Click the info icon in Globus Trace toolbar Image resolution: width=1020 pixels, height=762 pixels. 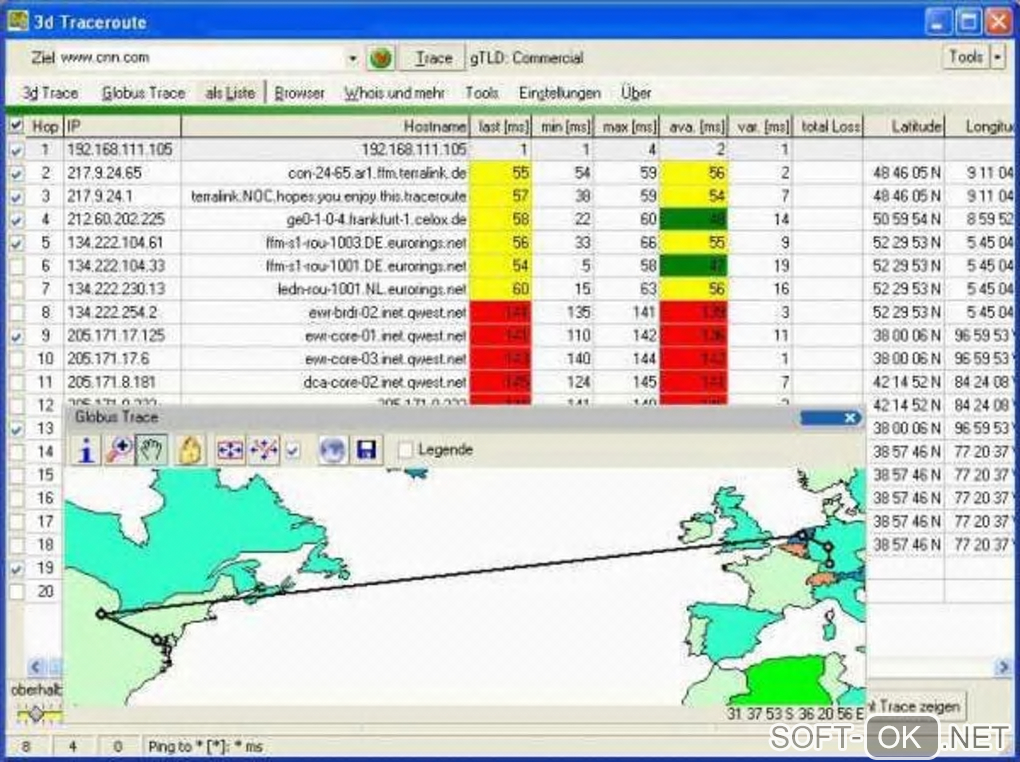[x=86, y=450]
